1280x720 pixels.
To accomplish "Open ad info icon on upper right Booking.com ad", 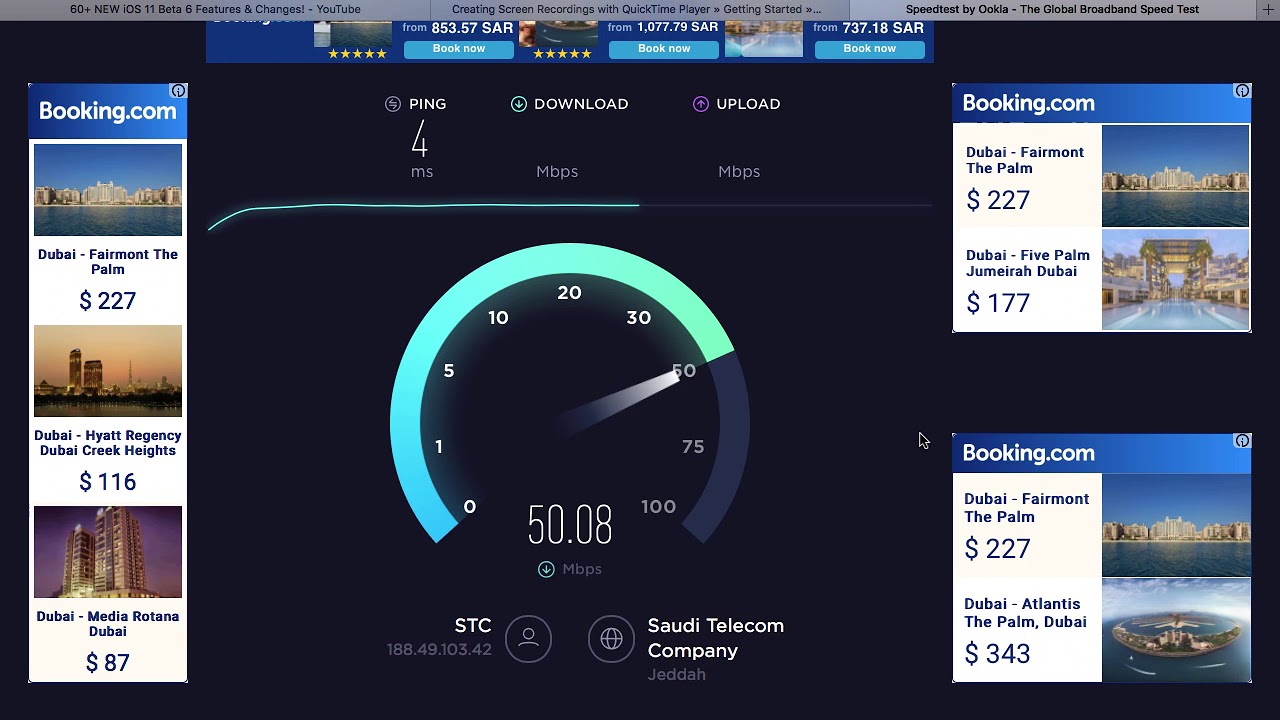I will coord(1242,91).
